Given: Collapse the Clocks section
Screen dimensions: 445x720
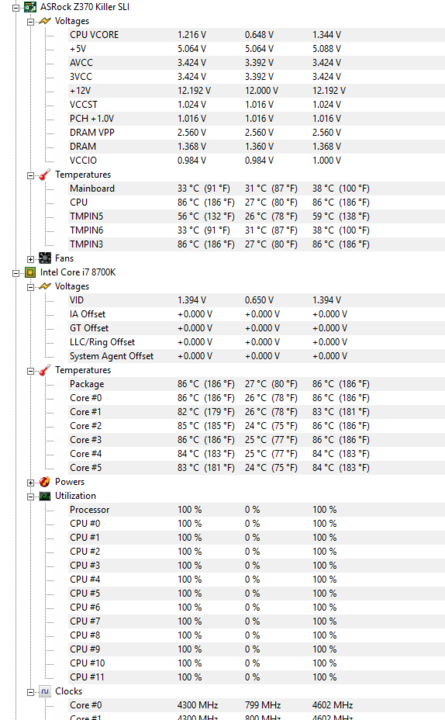Looking at the screenshot, I should coord(30,692).
